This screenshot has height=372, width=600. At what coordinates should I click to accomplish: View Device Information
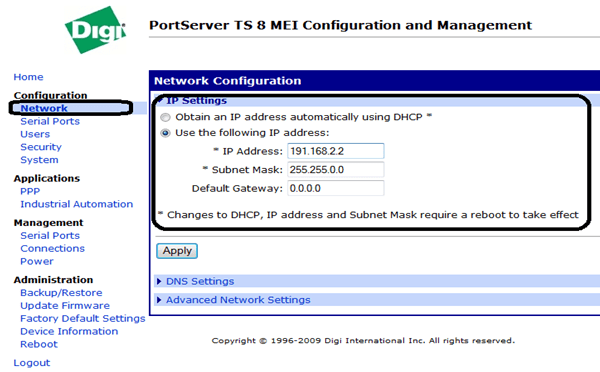(x=69, y=331)
